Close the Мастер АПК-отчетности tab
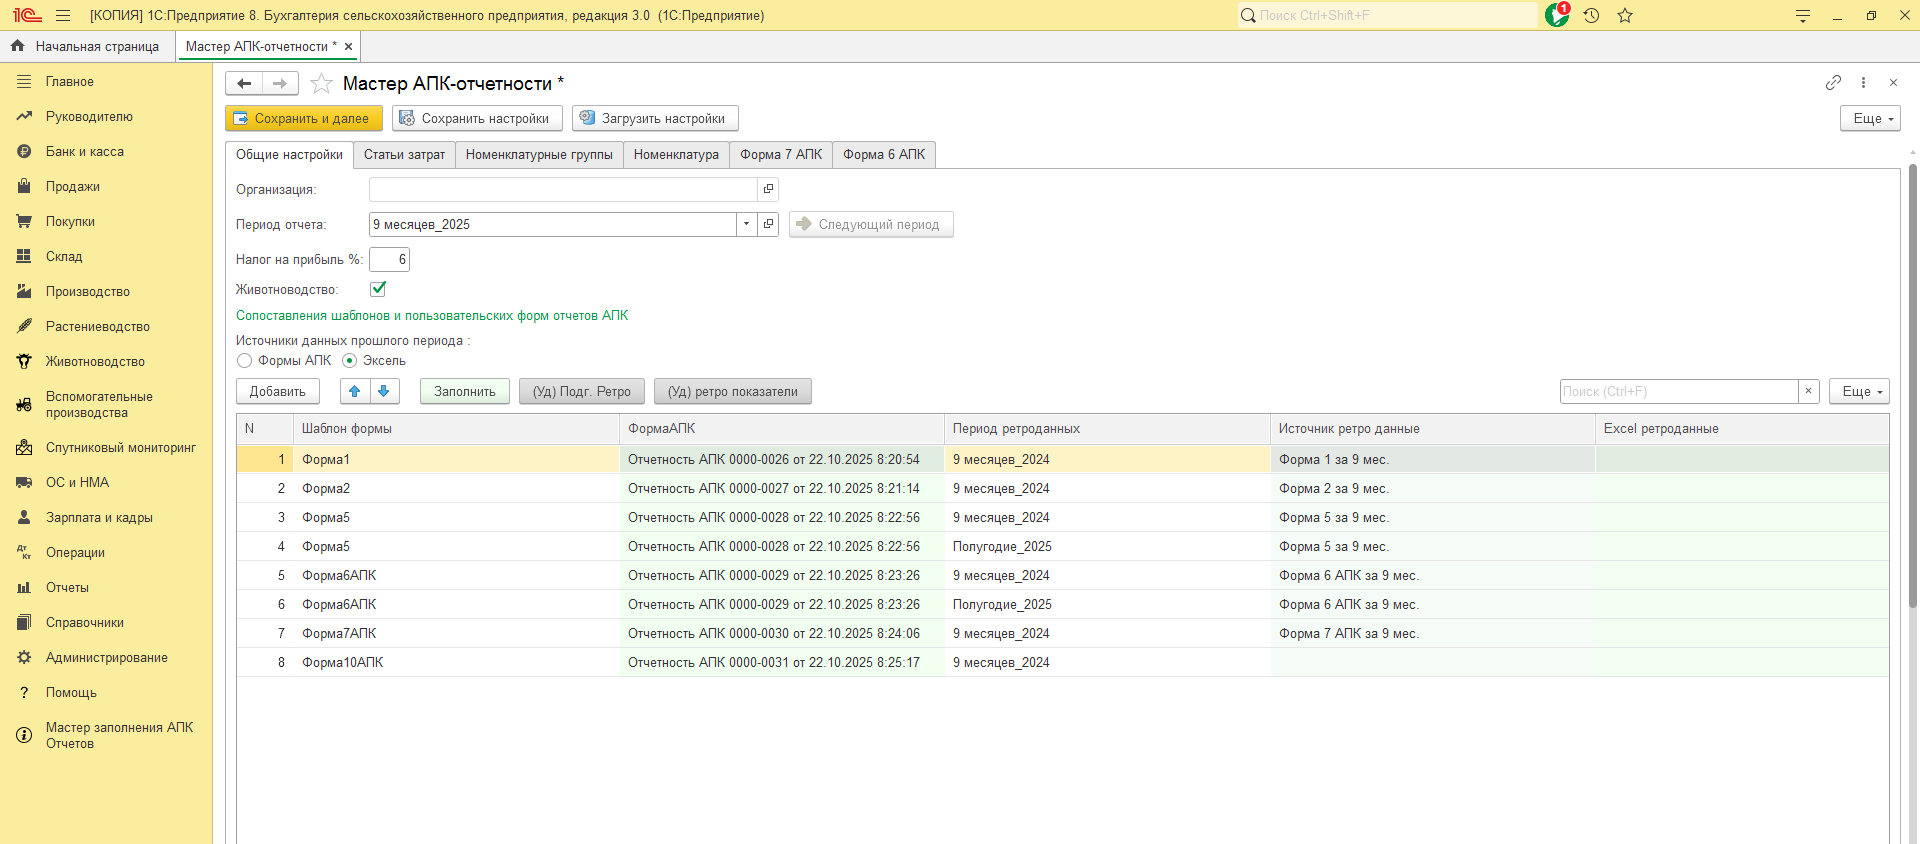1920x844 pixels. click(x=348, y=47)
